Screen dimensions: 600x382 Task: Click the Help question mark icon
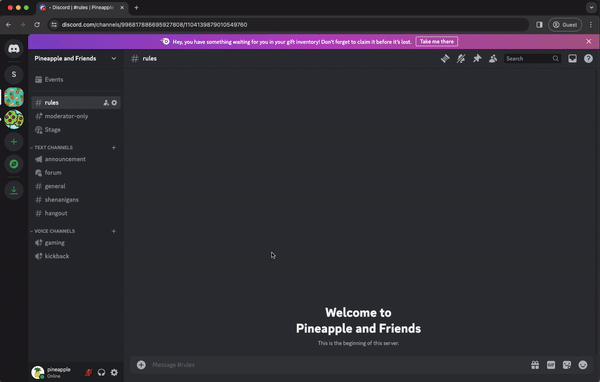coord(588,59)
